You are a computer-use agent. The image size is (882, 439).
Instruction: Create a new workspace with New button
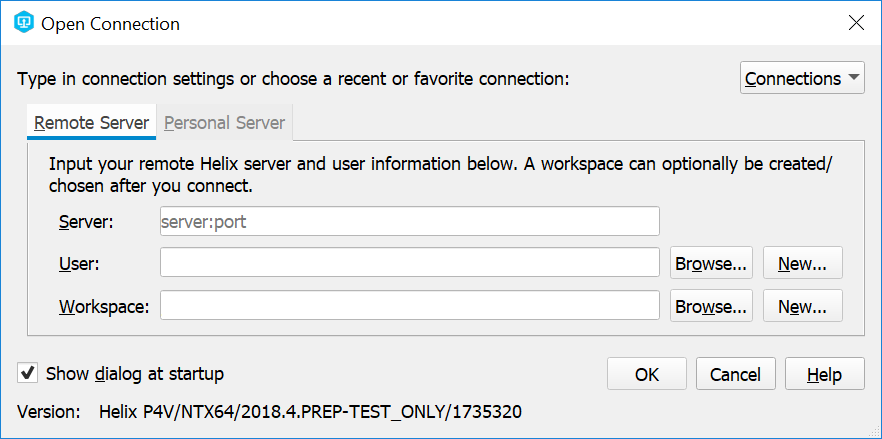[x=802, y=307]
